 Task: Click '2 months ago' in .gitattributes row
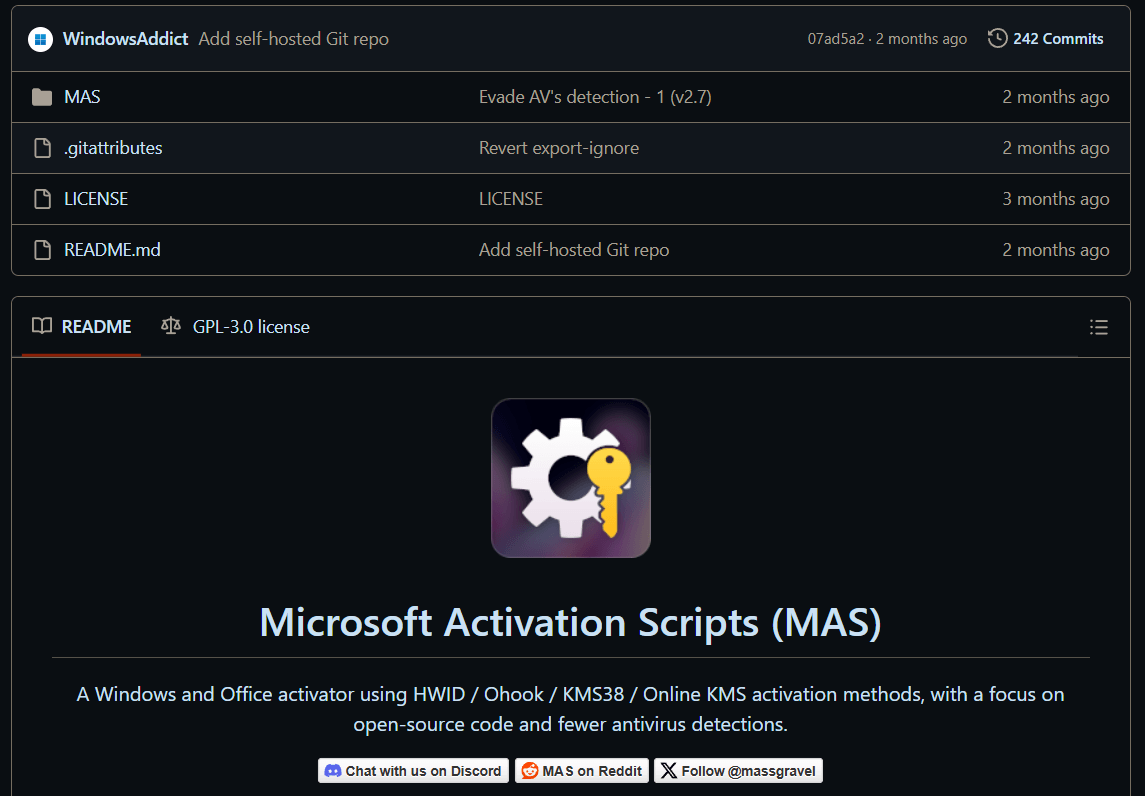tap(1055, 148)
